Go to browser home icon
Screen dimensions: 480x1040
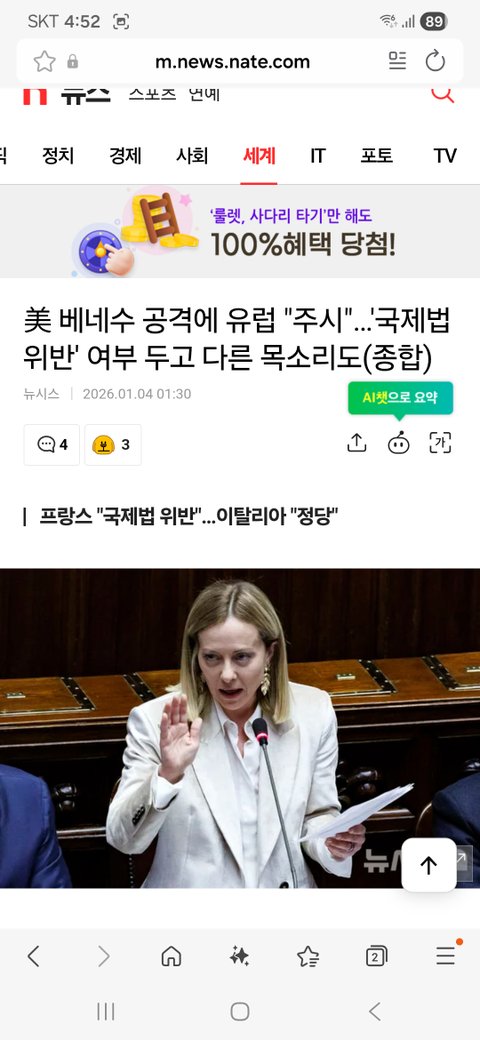171,956
